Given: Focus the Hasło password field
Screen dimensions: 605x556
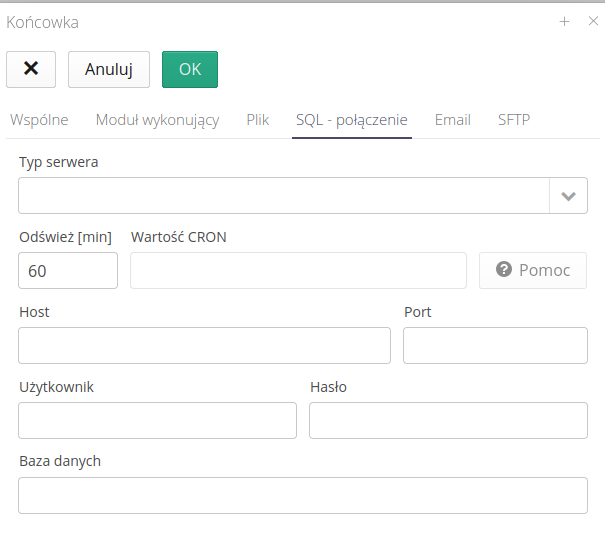Looking at the screenshot, I should pyautogui.click(x=448, y=421).
